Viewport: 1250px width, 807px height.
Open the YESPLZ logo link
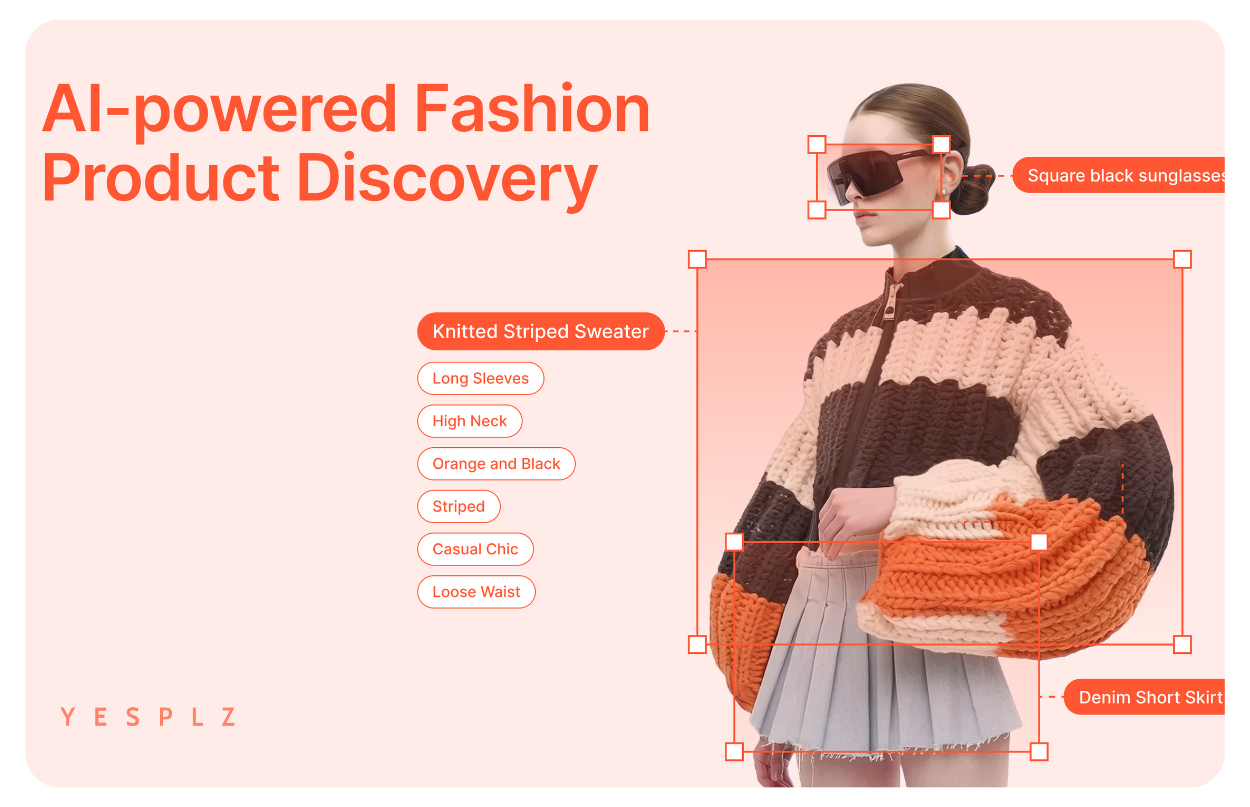tap(148, 717)
